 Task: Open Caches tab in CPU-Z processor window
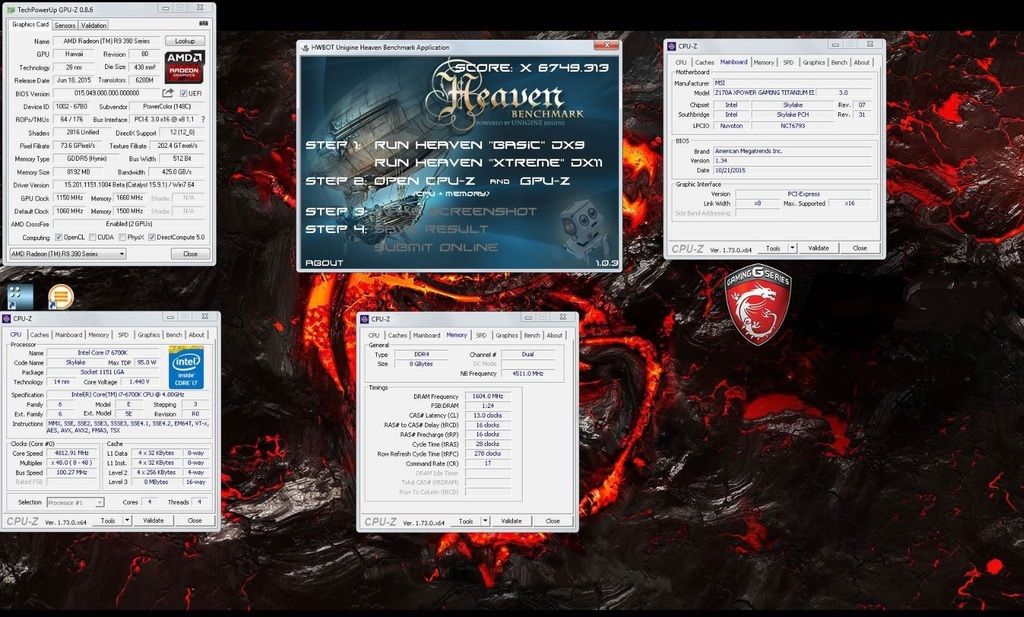pos(40,335)
